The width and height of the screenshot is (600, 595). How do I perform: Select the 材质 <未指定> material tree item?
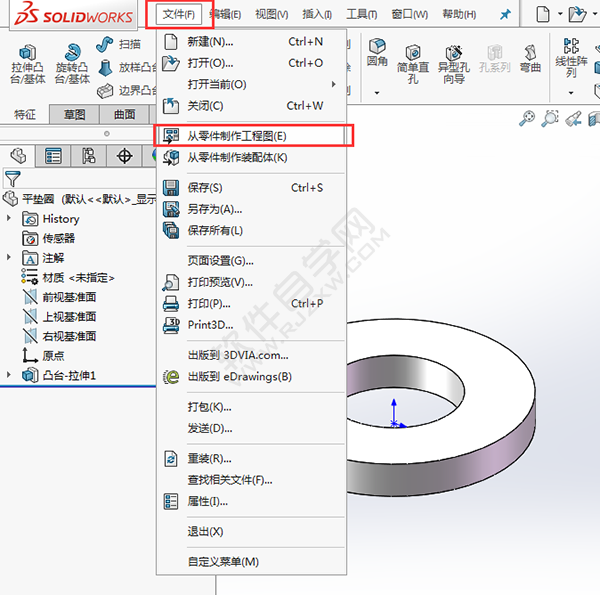click(68, 277)
